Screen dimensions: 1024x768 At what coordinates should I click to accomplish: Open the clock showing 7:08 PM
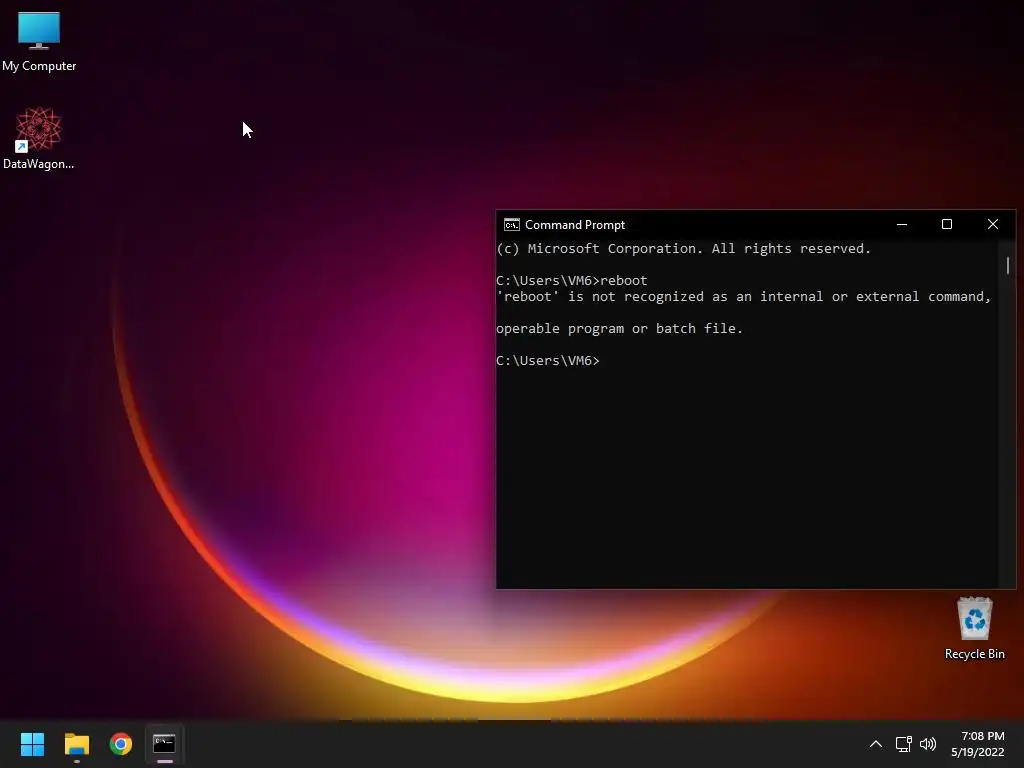coord(982,736)
